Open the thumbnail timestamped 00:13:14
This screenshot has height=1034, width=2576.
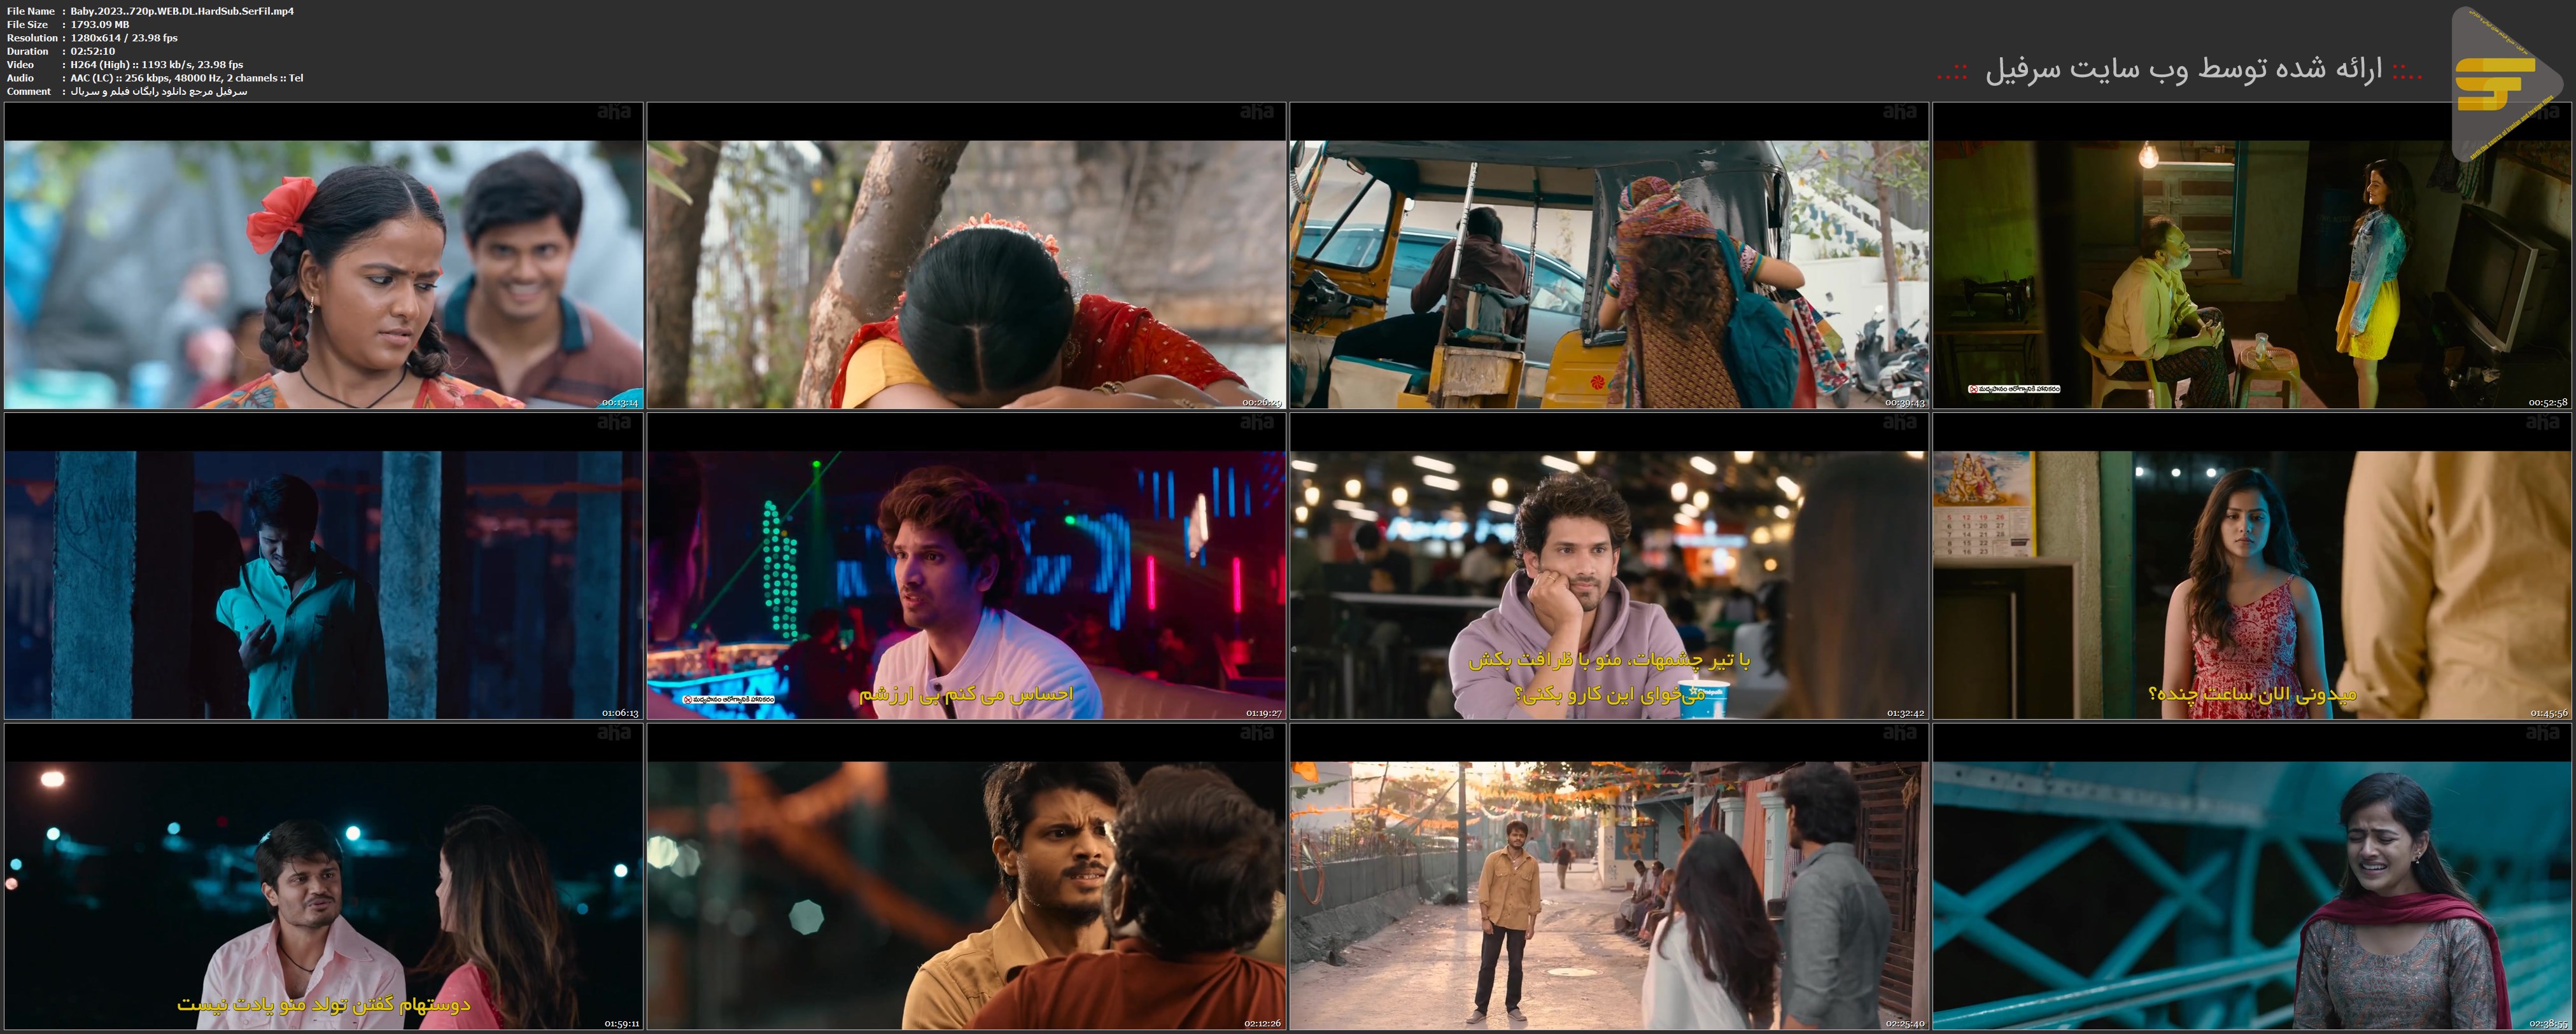click(323, 255)
